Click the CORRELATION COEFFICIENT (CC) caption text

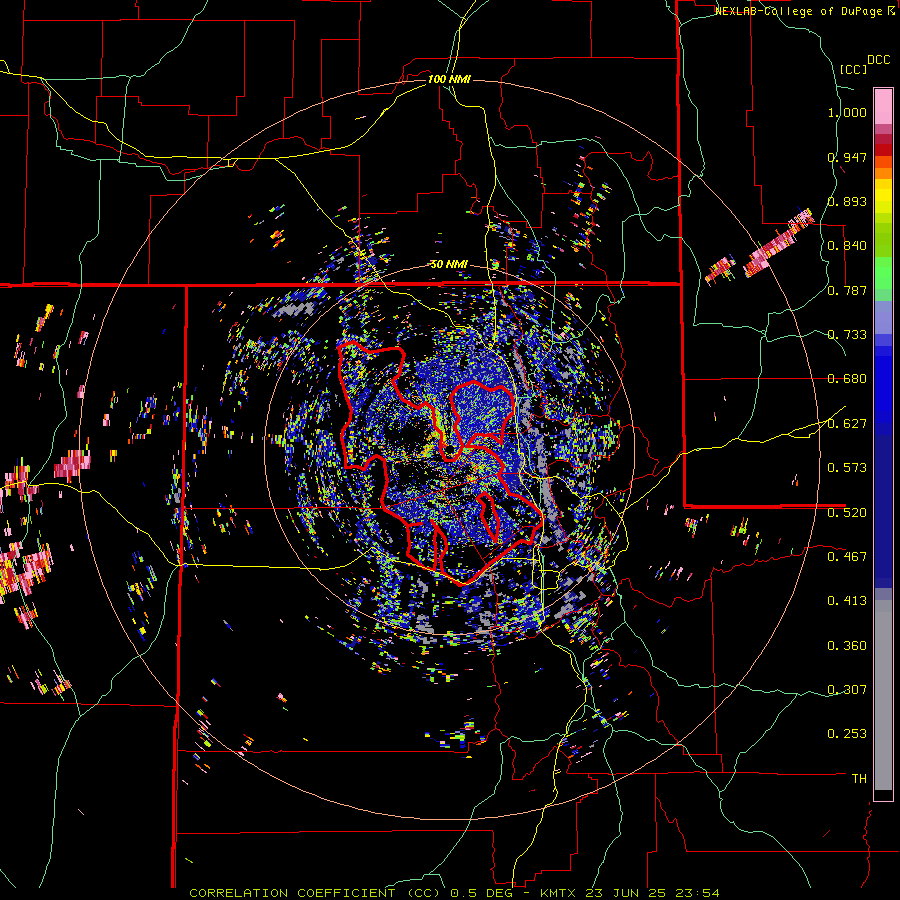point(315,893)
